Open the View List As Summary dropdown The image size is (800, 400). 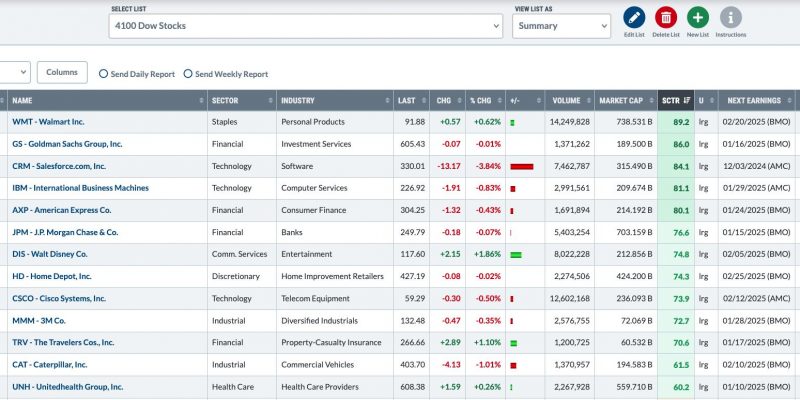point(561,26)
